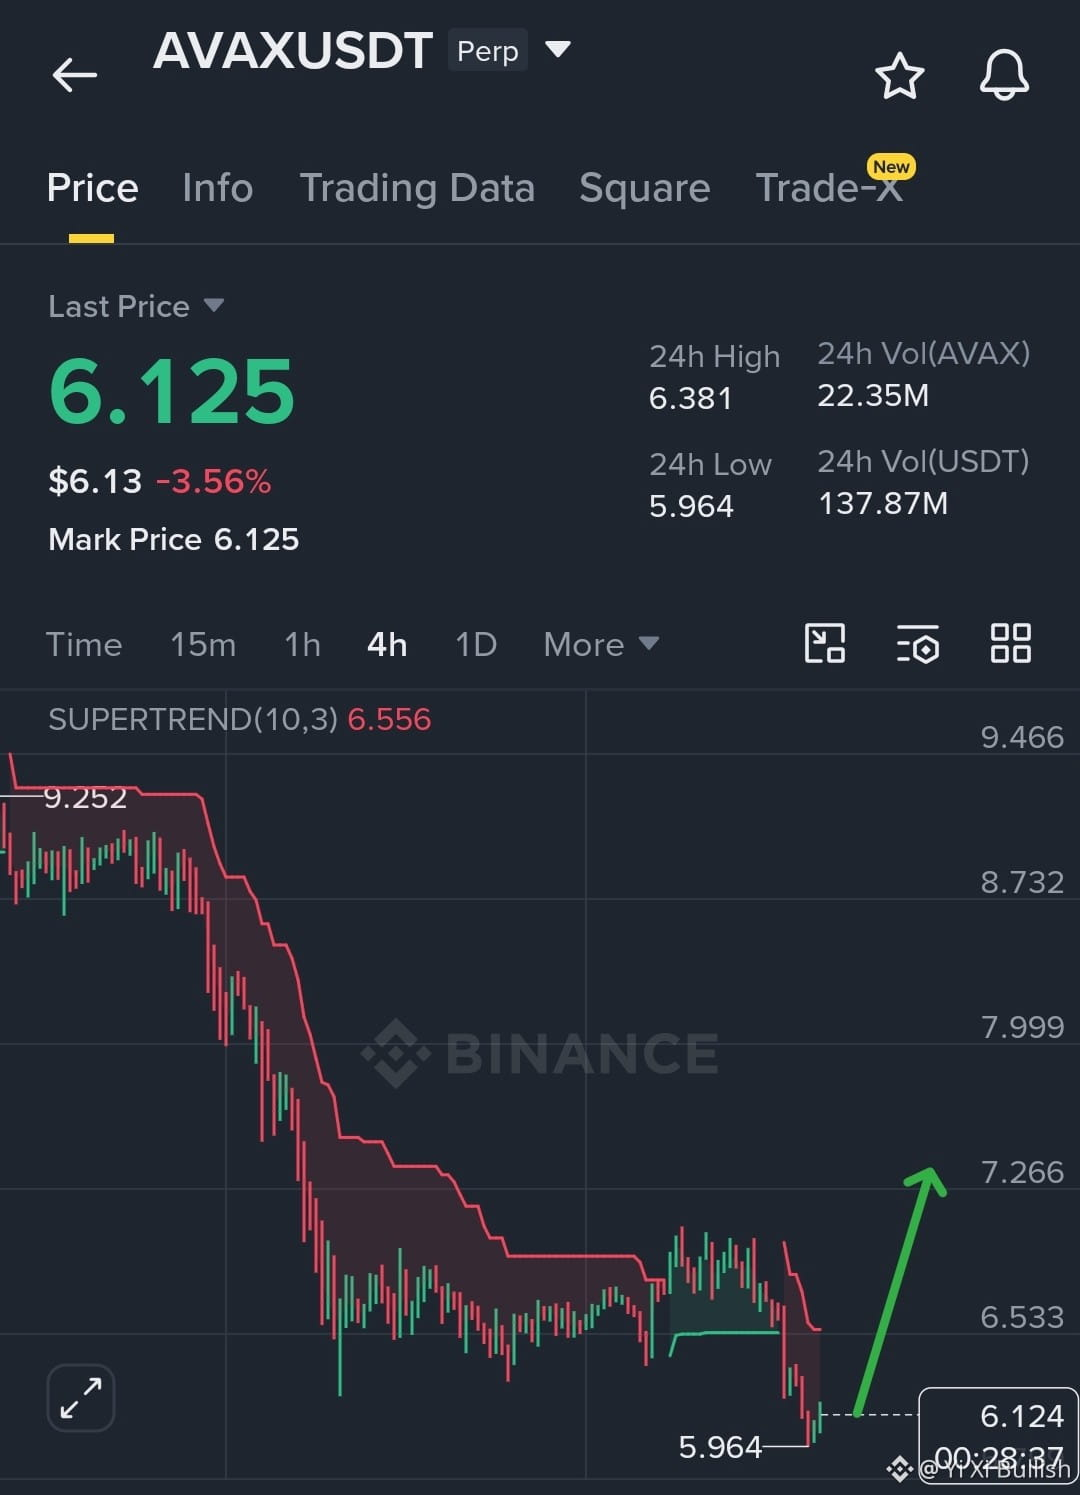The image size is (1080, 1495).
Task: Tap the New badge on Trade-X
Action: point(891,166)
